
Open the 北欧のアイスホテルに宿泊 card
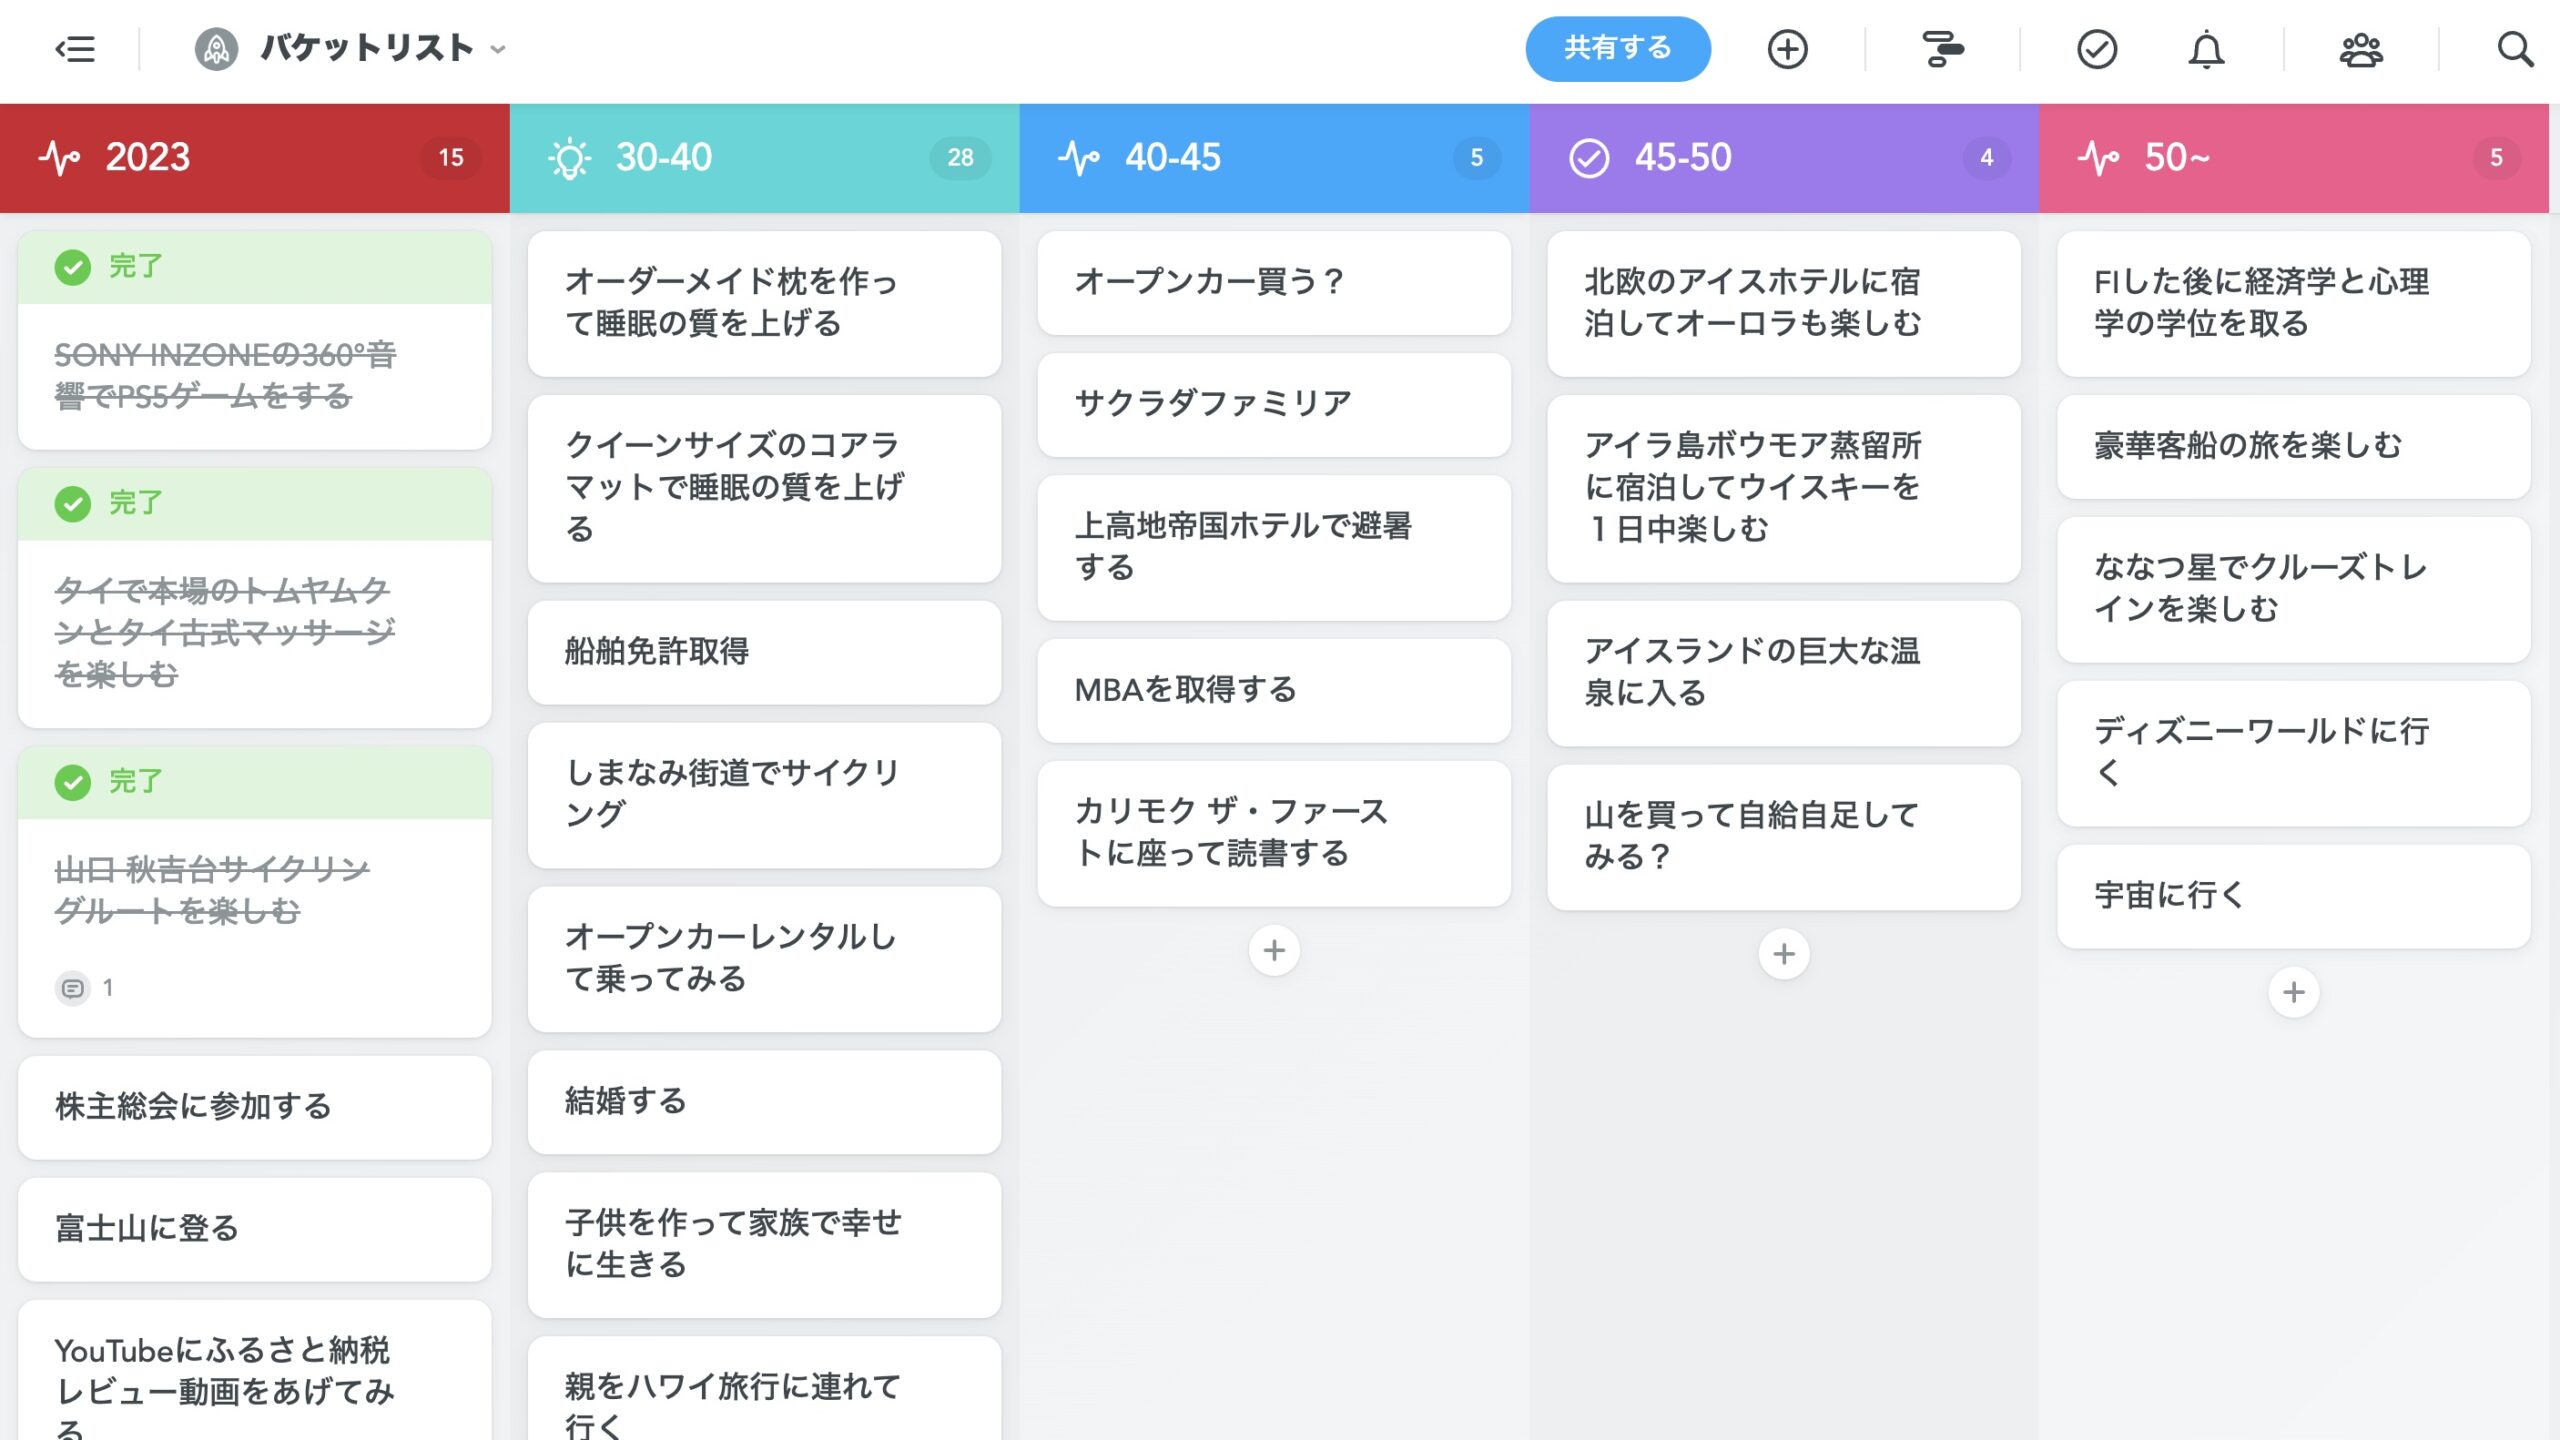tap(1784, 303)
